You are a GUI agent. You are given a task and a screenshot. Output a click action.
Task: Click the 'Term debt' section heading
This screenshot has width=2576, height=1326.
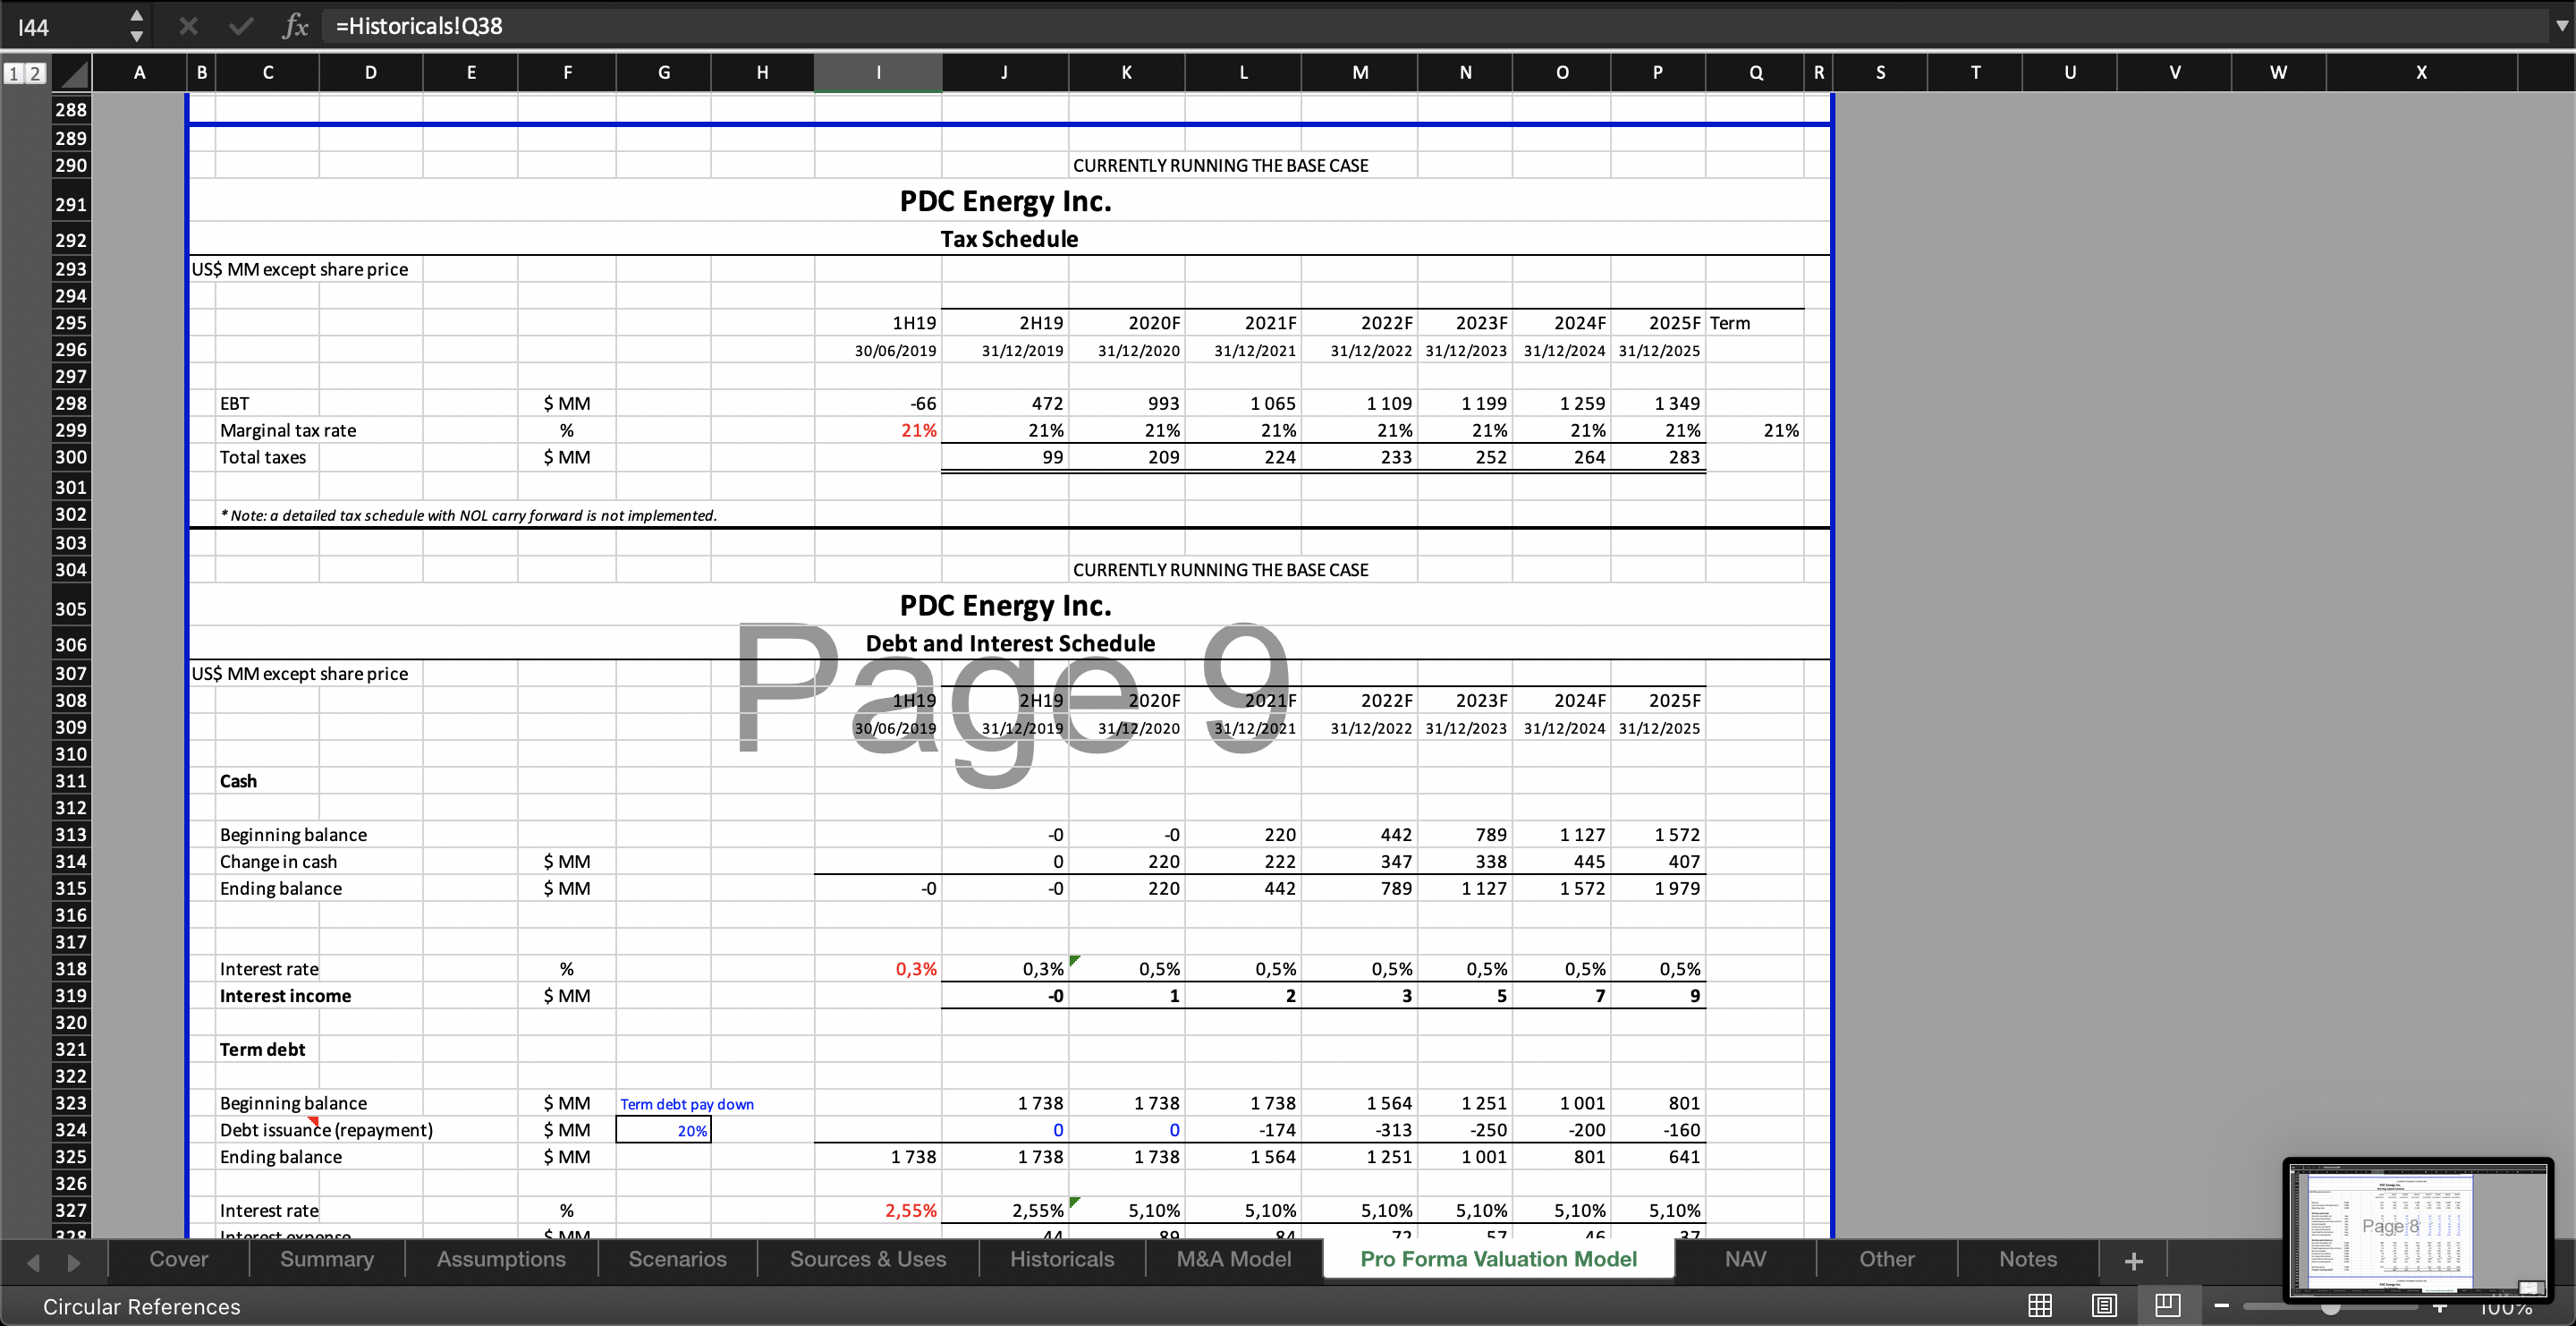pos(262,1049)
